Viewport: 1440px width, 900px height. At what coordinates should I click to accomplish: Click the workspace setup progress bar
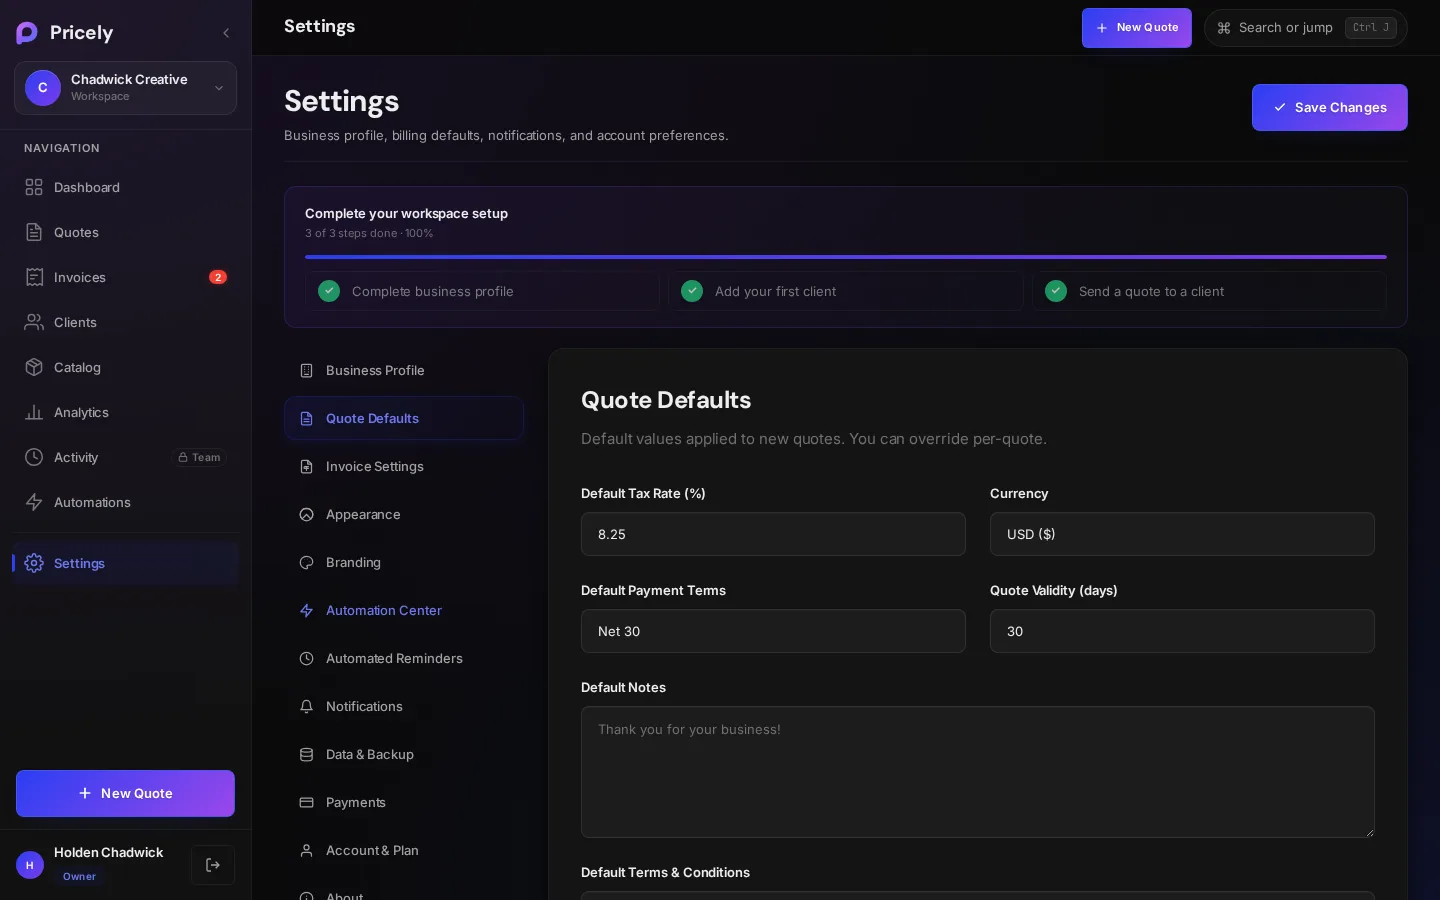coord(846,257)
